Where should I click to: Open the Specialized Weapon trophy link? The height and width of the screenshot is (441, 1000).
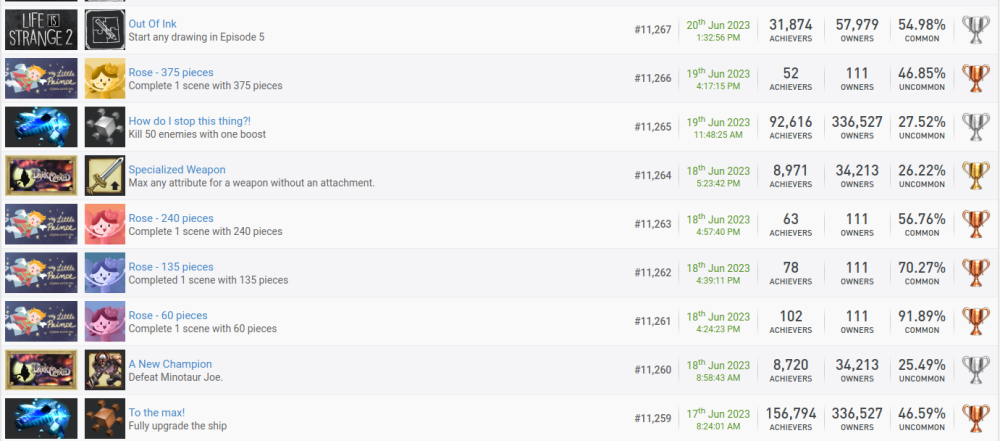[x=177, y=170]
